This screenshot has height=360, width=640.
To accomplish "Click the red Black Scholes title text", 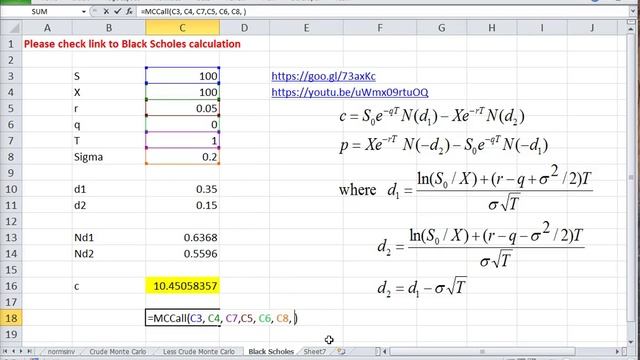I will coord(132,44).
